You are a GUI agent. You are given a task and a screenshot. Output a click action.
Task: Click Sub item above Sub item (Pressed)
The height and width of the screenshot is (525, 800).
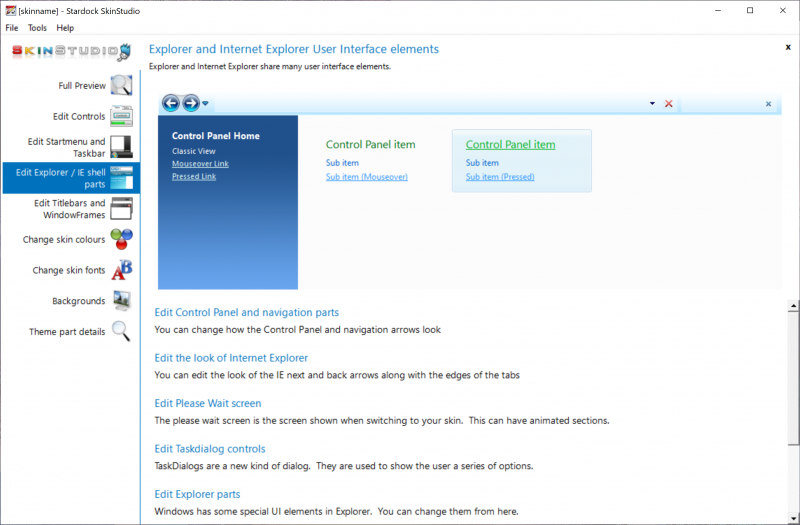click(x=482, y=163)
